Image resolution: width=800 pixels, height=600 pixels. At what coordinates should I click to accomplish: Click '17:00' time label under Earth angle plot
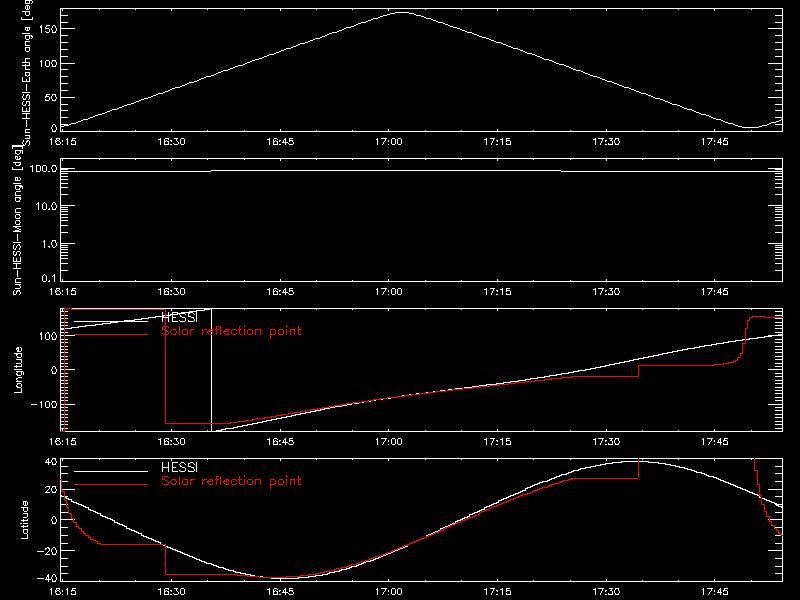pyautogui.click(x=389, y=142)
